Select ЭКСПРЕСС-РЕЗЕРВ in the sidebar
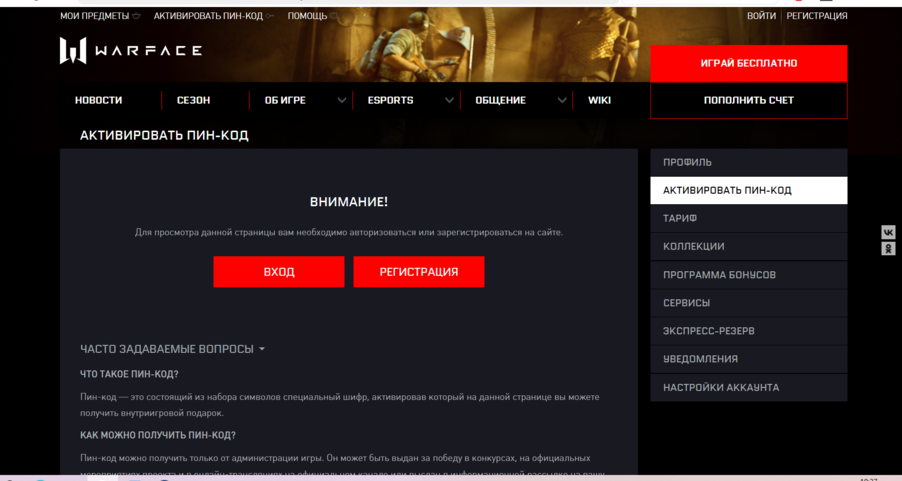902x481 pixels. point(748,331)
